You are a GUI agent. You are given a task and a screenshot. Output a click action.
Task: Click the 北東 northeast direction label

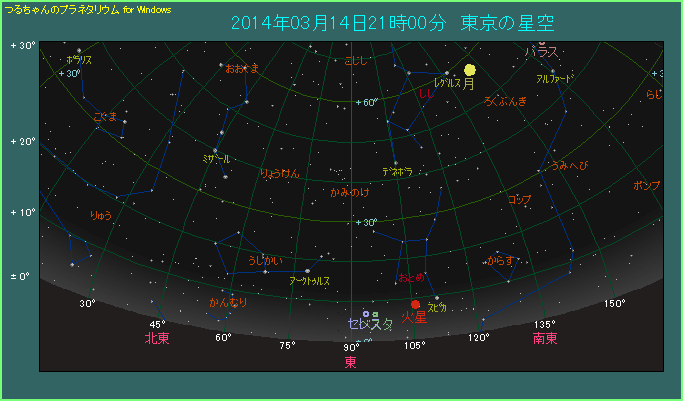pyautogui.click(x=157, y=338)
